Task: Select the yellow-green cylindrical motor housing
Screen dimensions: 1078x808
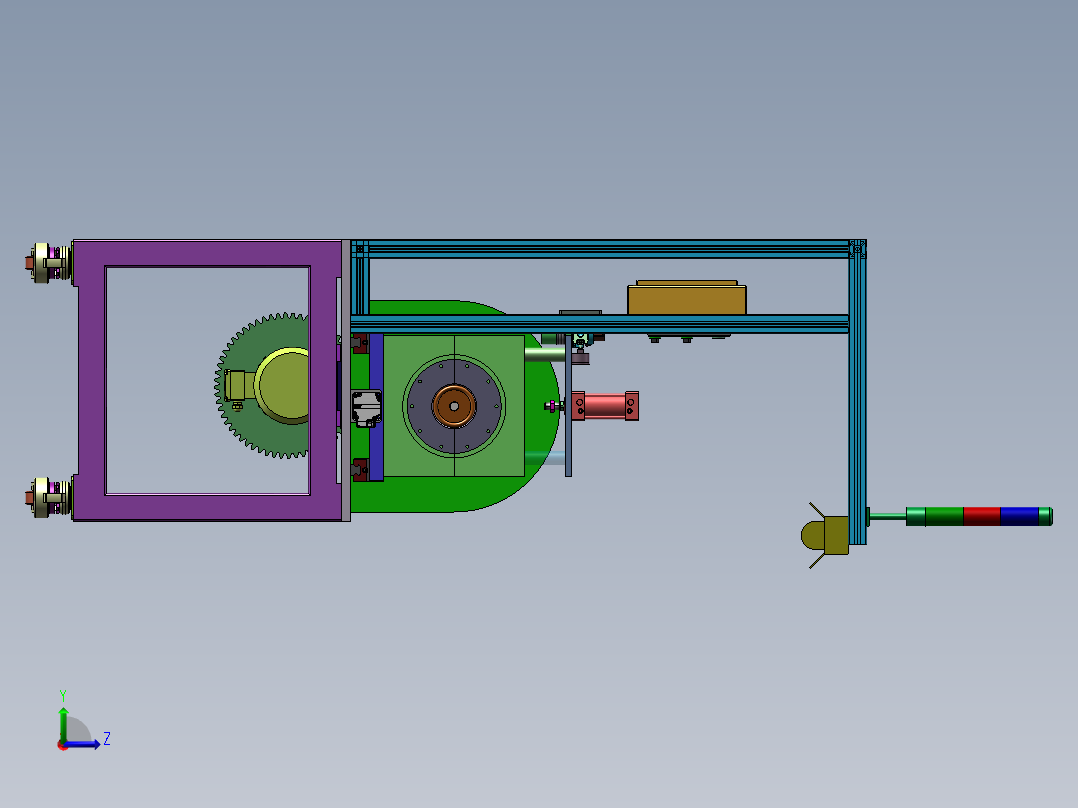Action: [x=283, y=385]
